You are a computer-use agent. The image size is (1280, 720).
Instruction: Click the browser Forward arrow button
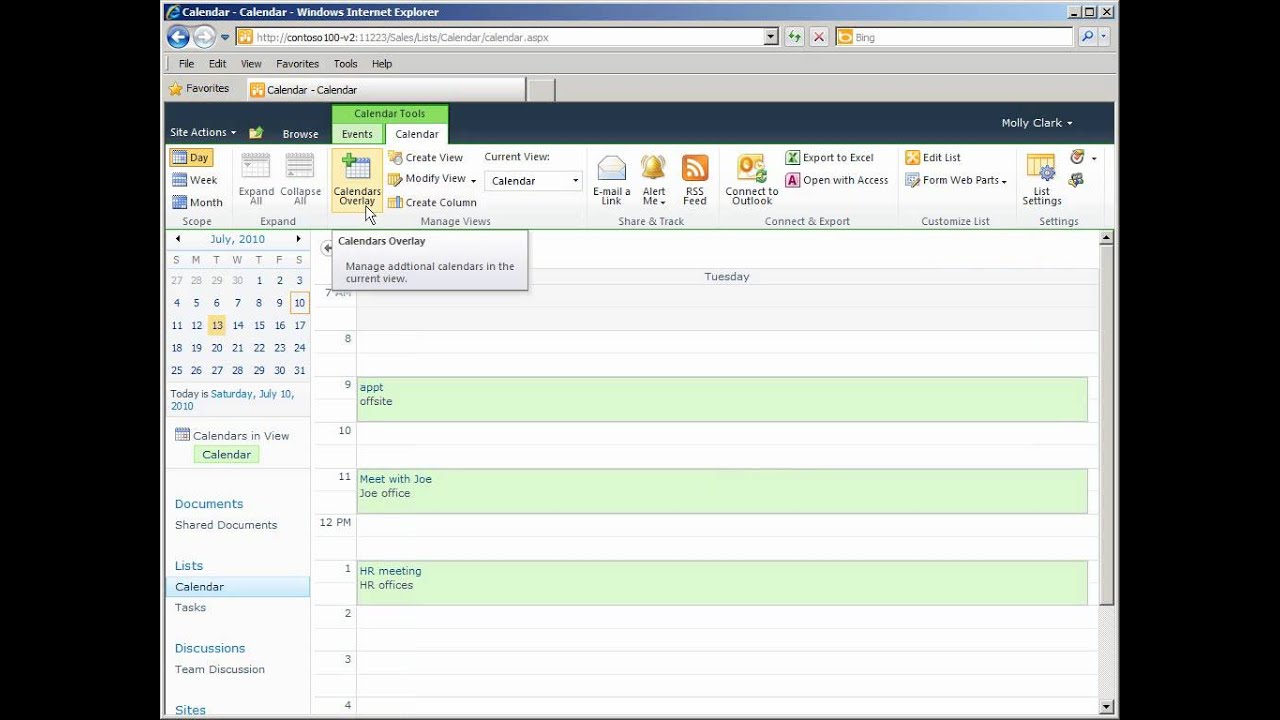pos(204,37)
